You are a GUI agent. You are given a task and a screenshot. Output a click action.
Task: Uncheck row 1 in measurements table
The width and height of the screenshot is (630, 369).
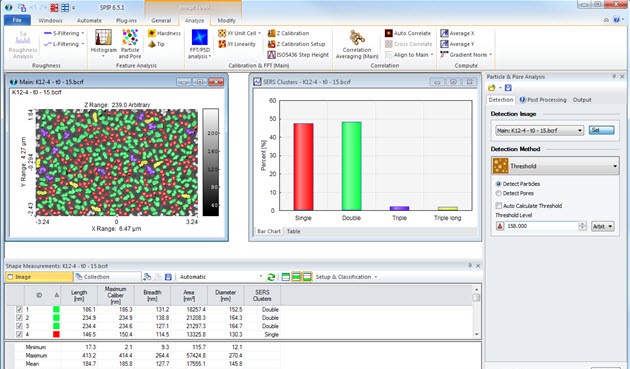(19, 310)
